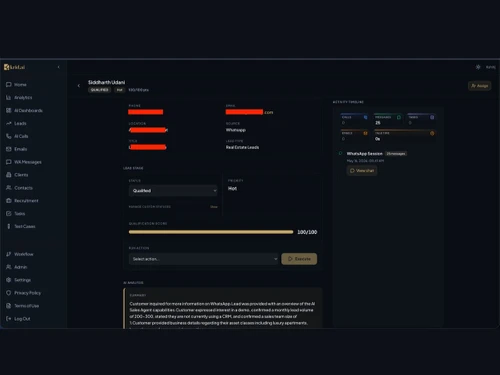Click the QUALIFIED badge under the lead name
This screenshot has width=500, height=375.
tap(99, 90)
